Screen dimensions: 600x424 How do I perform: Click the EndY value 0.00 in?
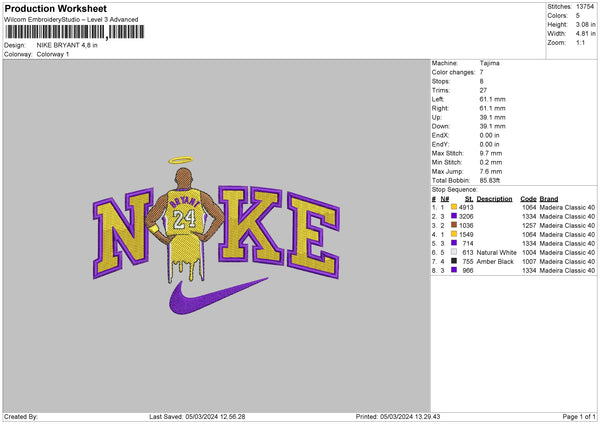coord(489,144)
